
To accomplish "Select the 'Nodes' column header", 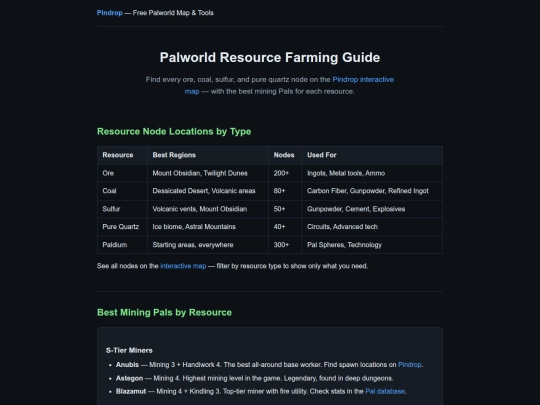I will (x=284, y=155).
